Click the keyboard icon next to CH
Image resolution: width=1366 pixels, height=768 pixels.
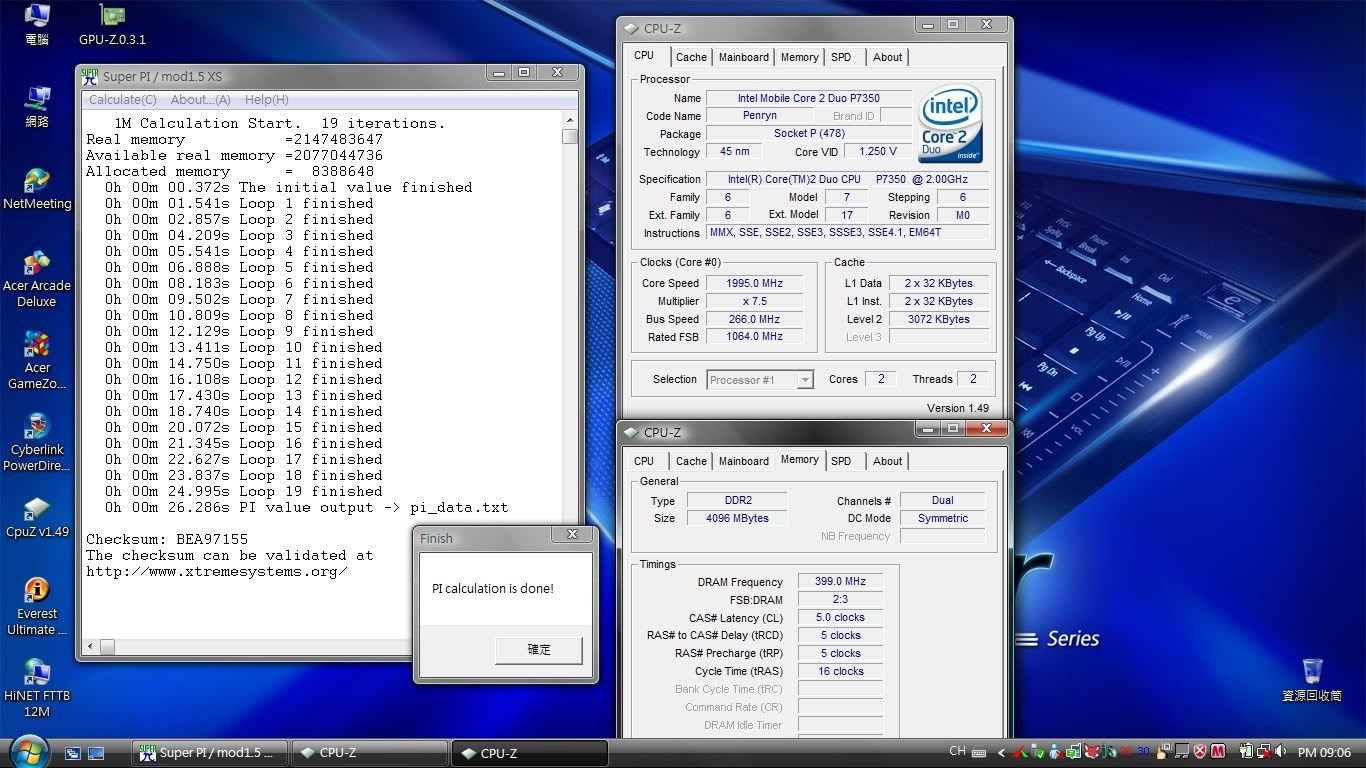point(978,753)
